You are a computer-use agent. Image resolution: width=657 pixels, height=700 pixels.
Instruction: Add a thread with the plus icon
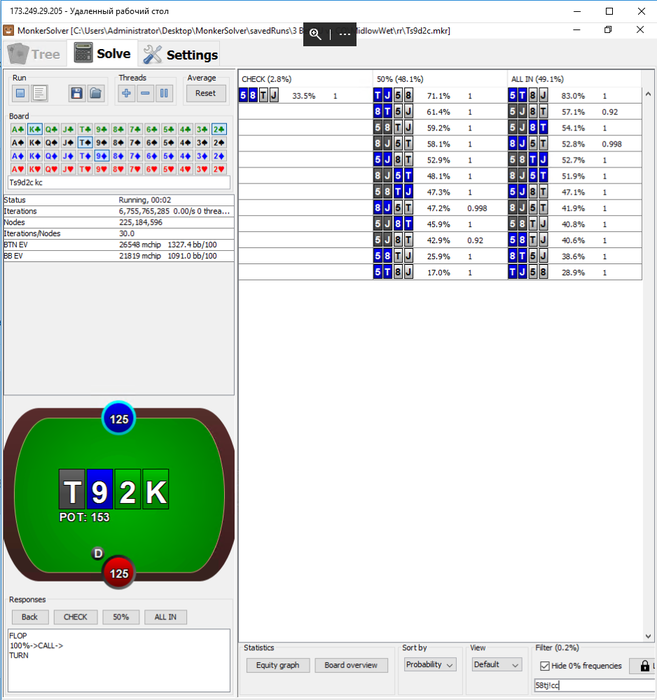pos(127,93)
